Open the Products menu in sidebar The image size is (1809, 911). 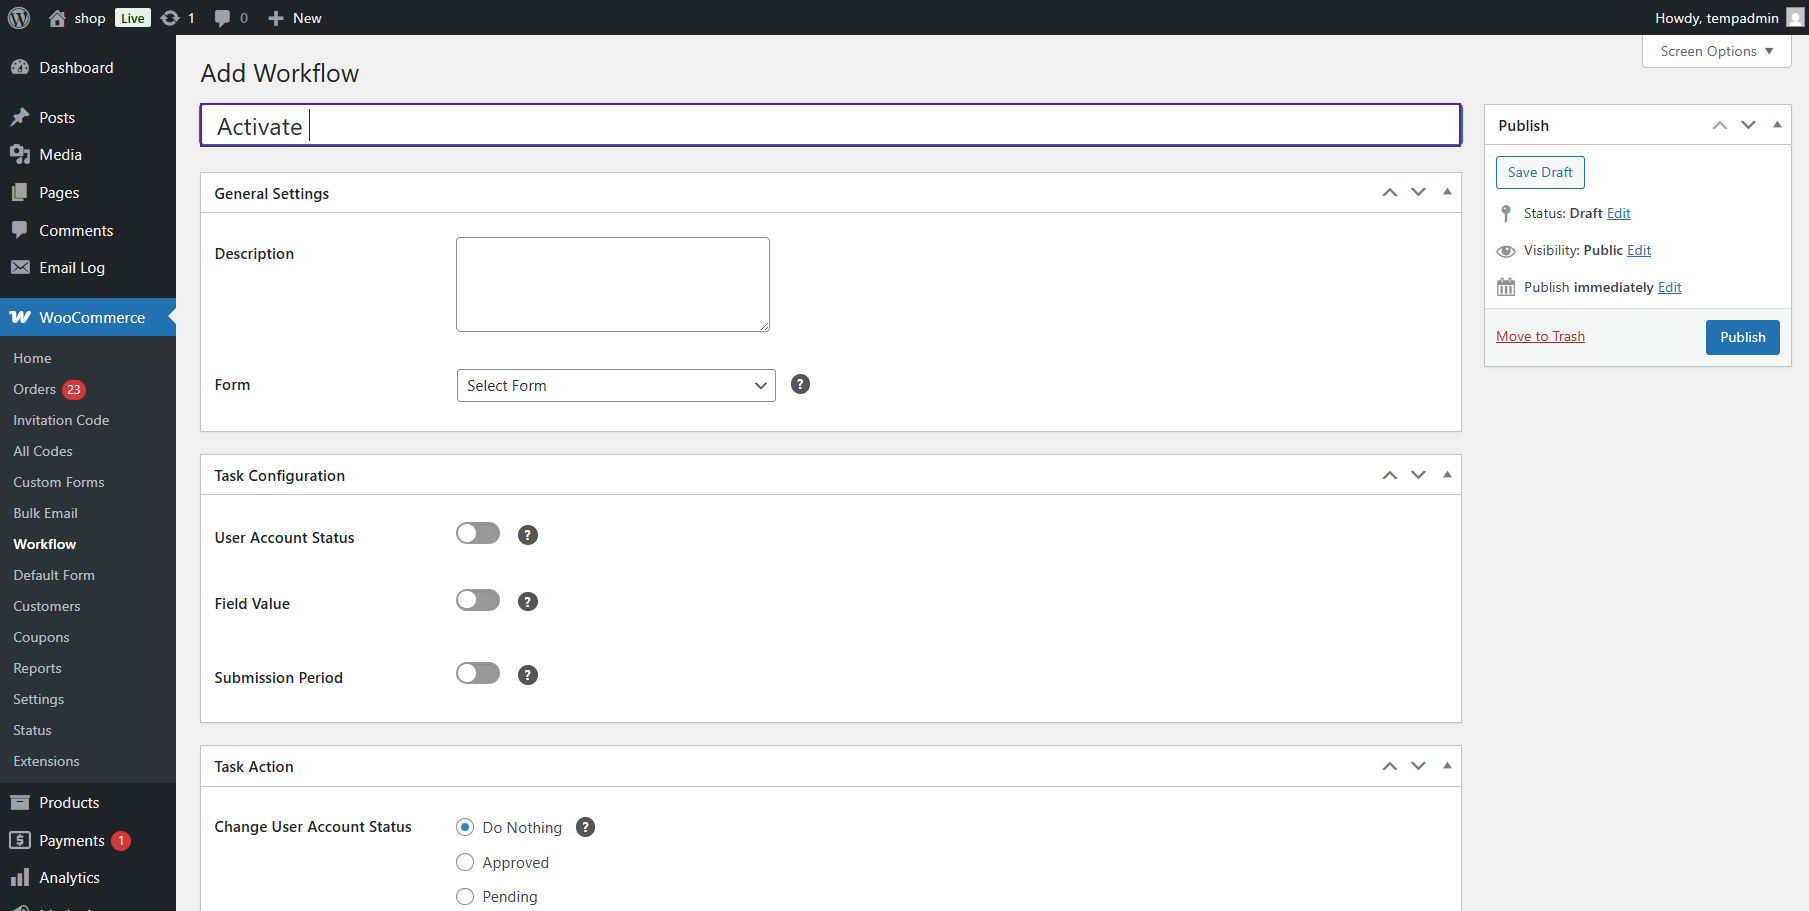tap(69, 803)
